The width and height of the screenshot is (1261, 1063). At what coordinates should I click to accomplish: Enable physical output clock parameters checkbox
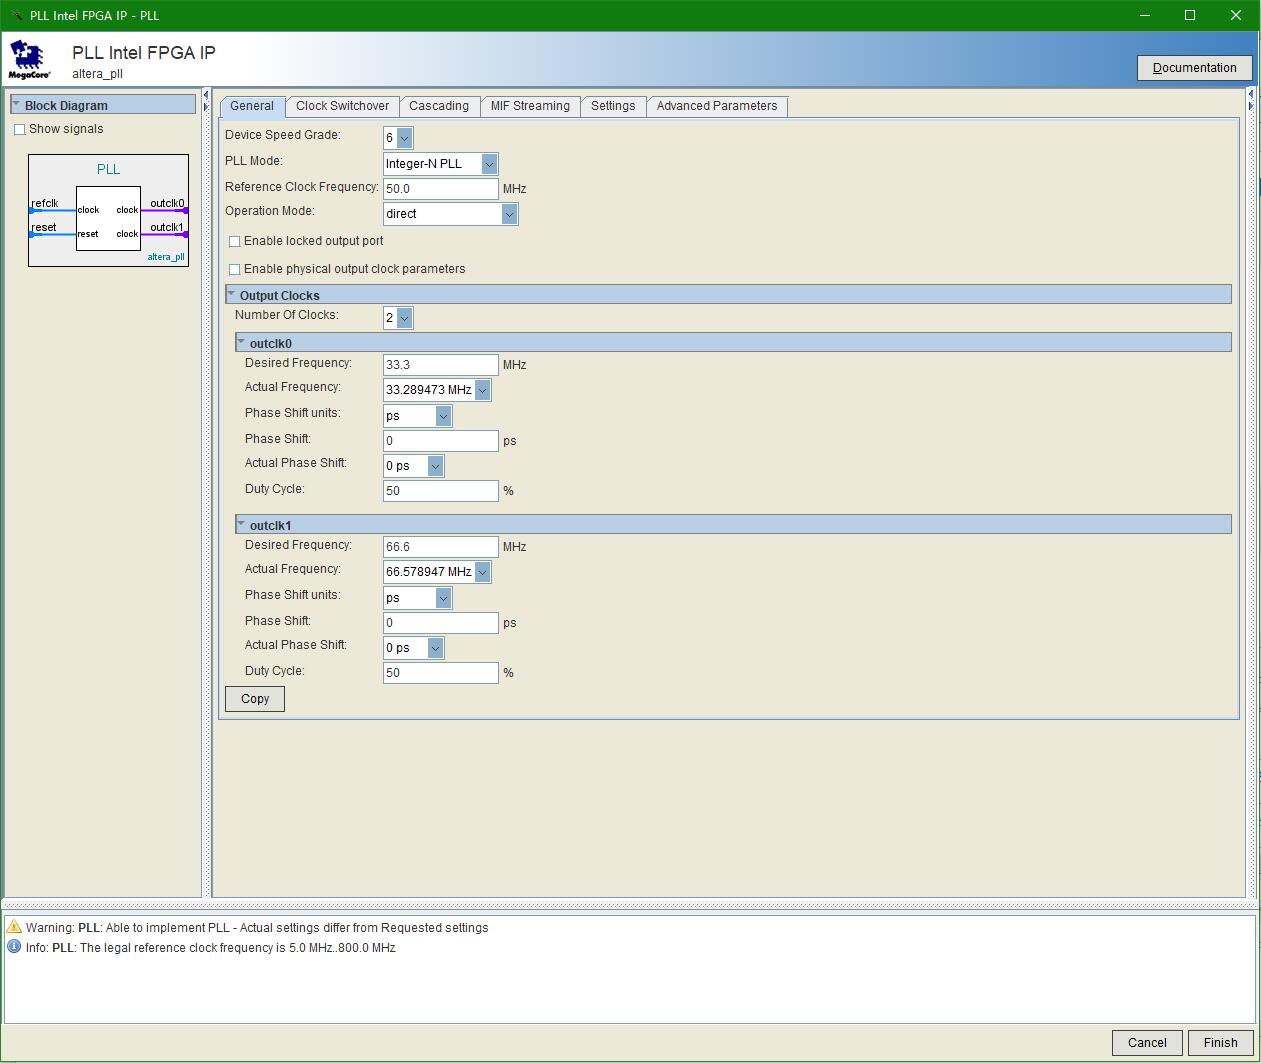point(235,269)
